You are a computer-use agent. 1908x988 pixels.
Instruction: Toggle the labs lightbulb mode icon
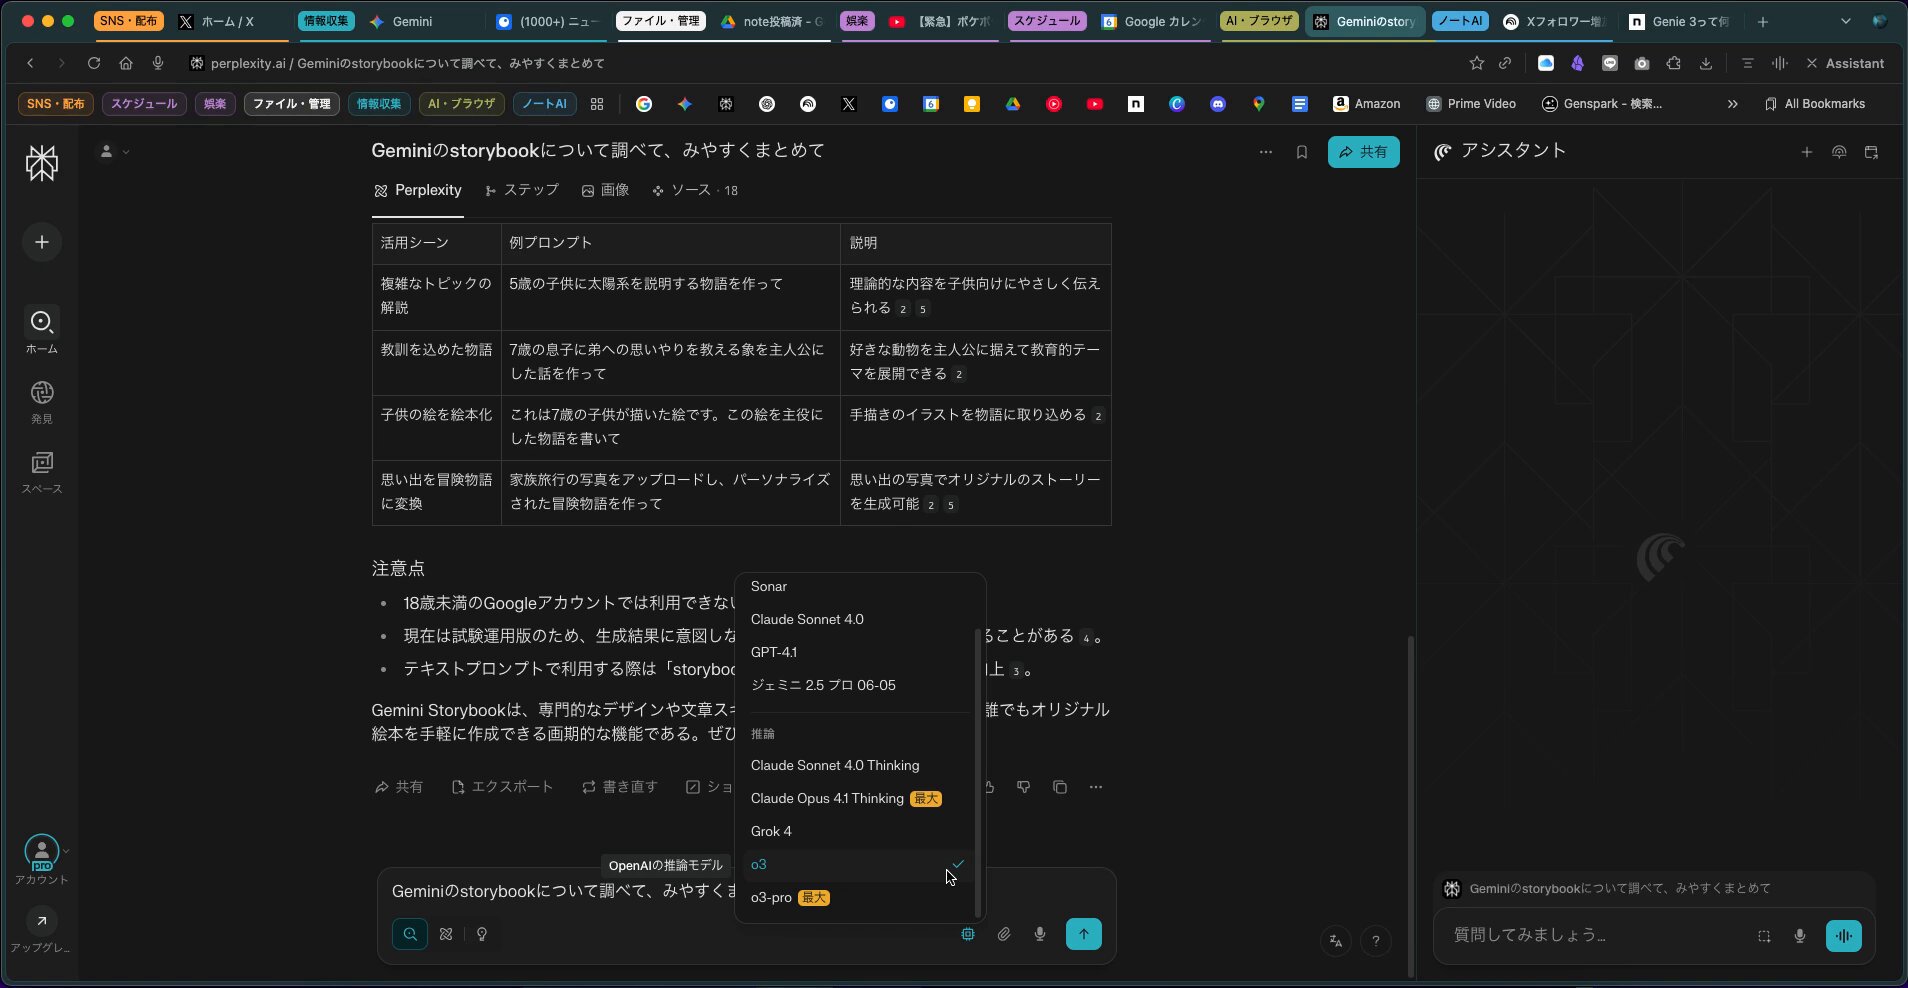(482, 934)
